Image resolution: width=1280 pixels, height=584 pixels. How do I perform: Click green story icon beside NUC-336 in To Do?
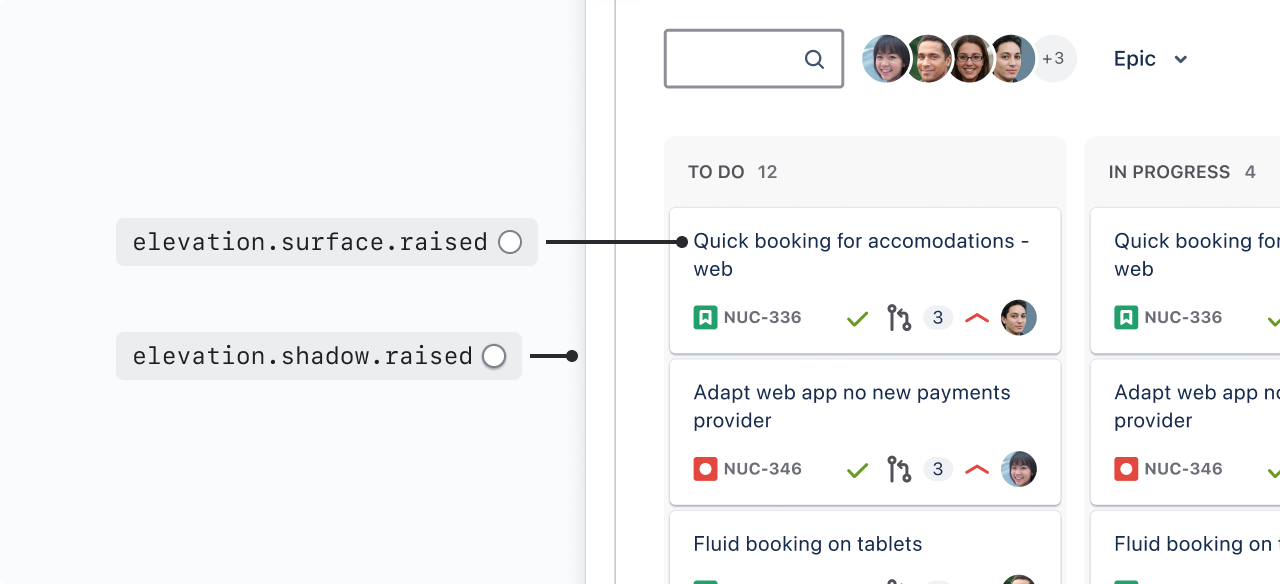(705, 318)
